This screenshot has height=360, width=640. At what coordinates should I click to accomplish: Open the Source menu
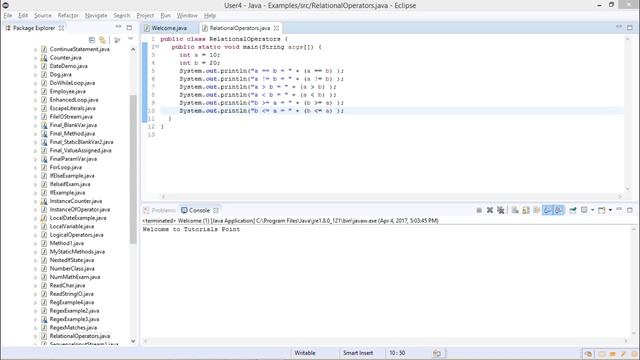(x=43, y=16)
